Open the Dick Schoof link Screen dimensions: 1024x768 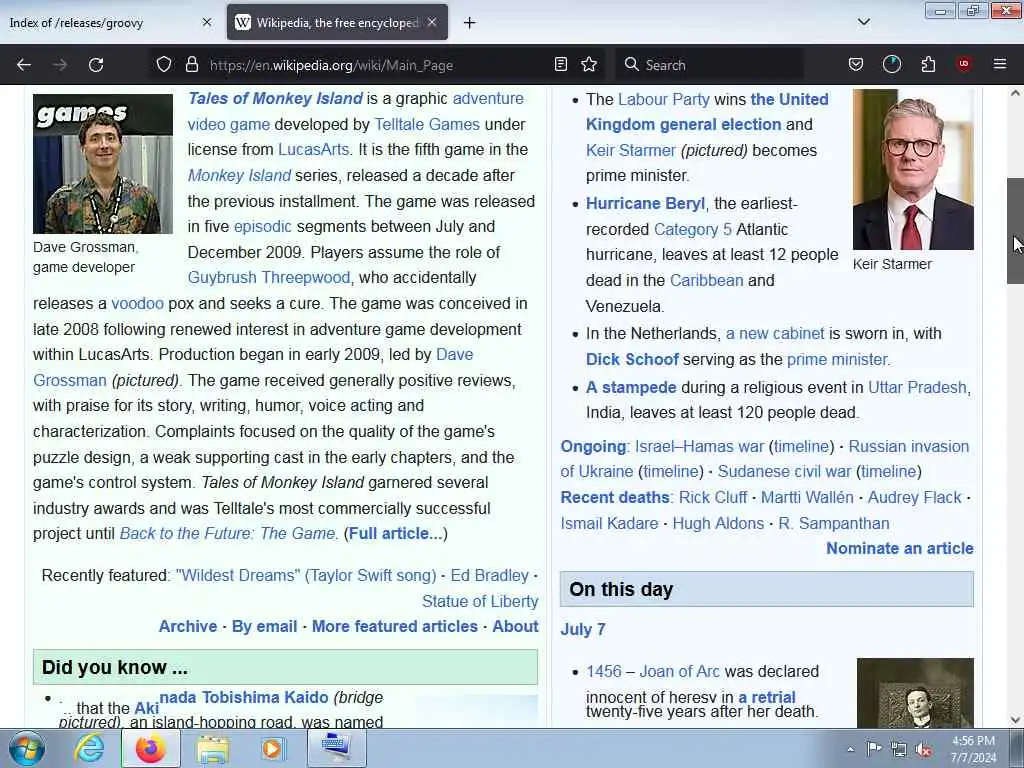tap(632, 360)
